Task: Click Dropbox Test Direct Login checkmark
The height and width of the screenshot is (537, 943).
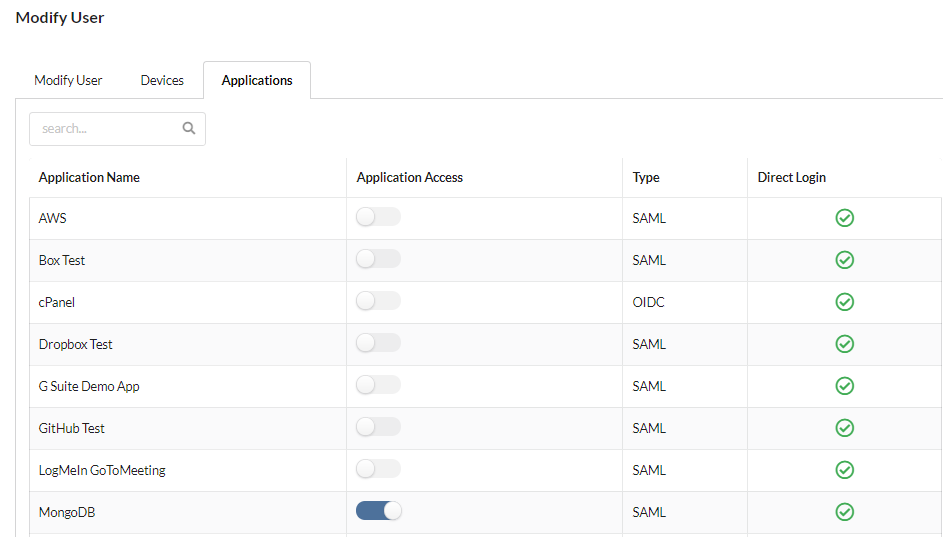Action: click(844, 344)
